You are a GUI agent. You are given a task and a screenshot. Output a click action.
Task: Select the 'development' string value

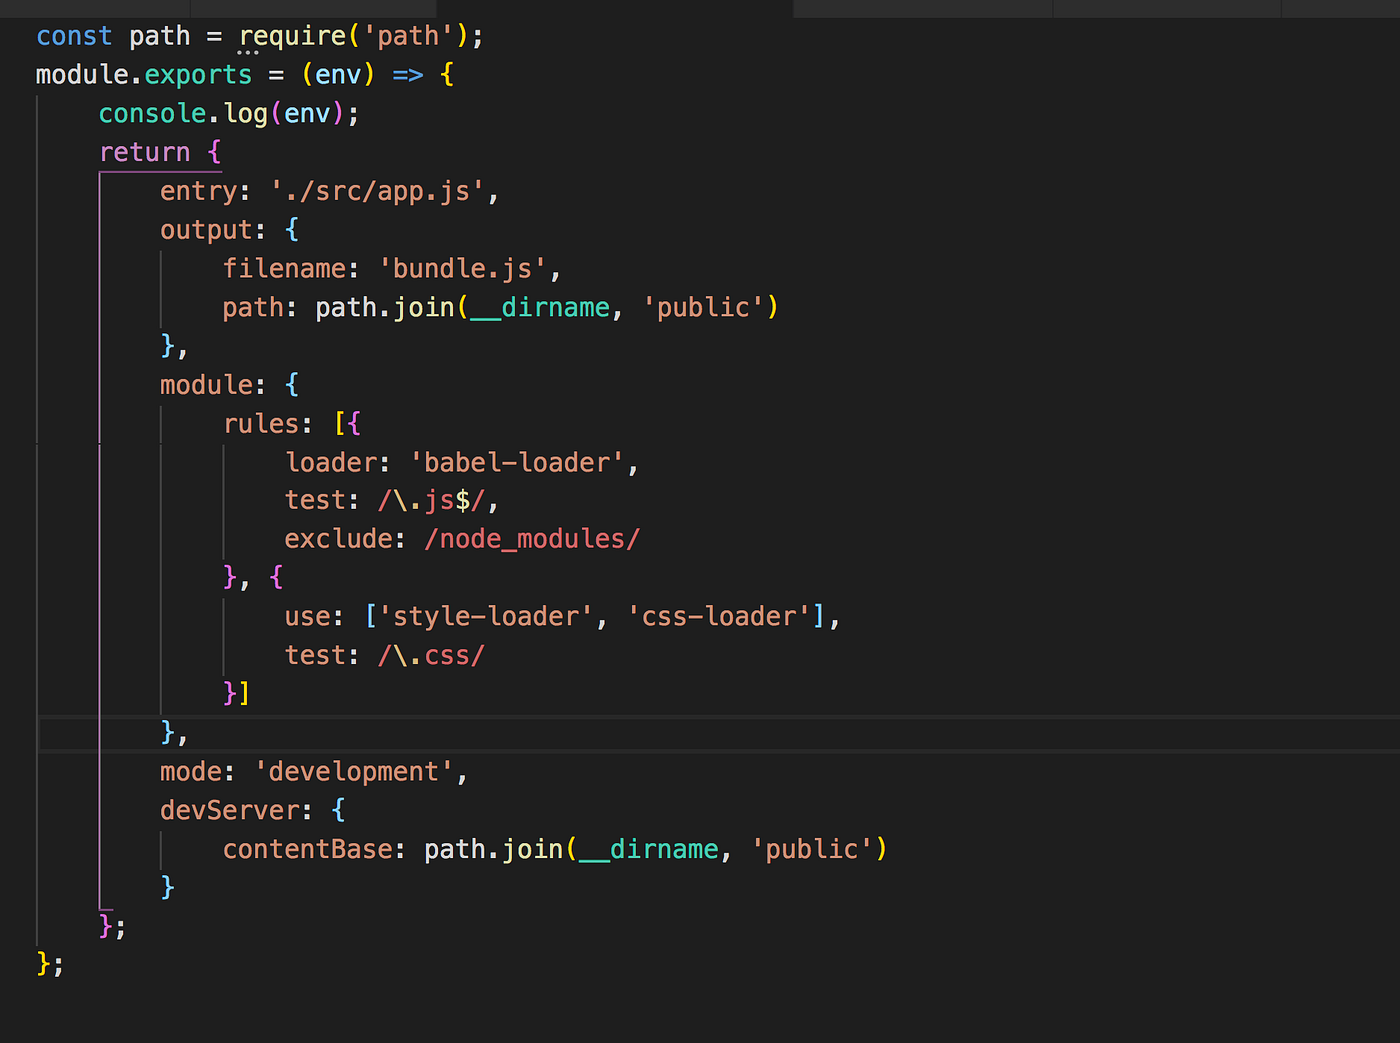[x=354, y=771]
